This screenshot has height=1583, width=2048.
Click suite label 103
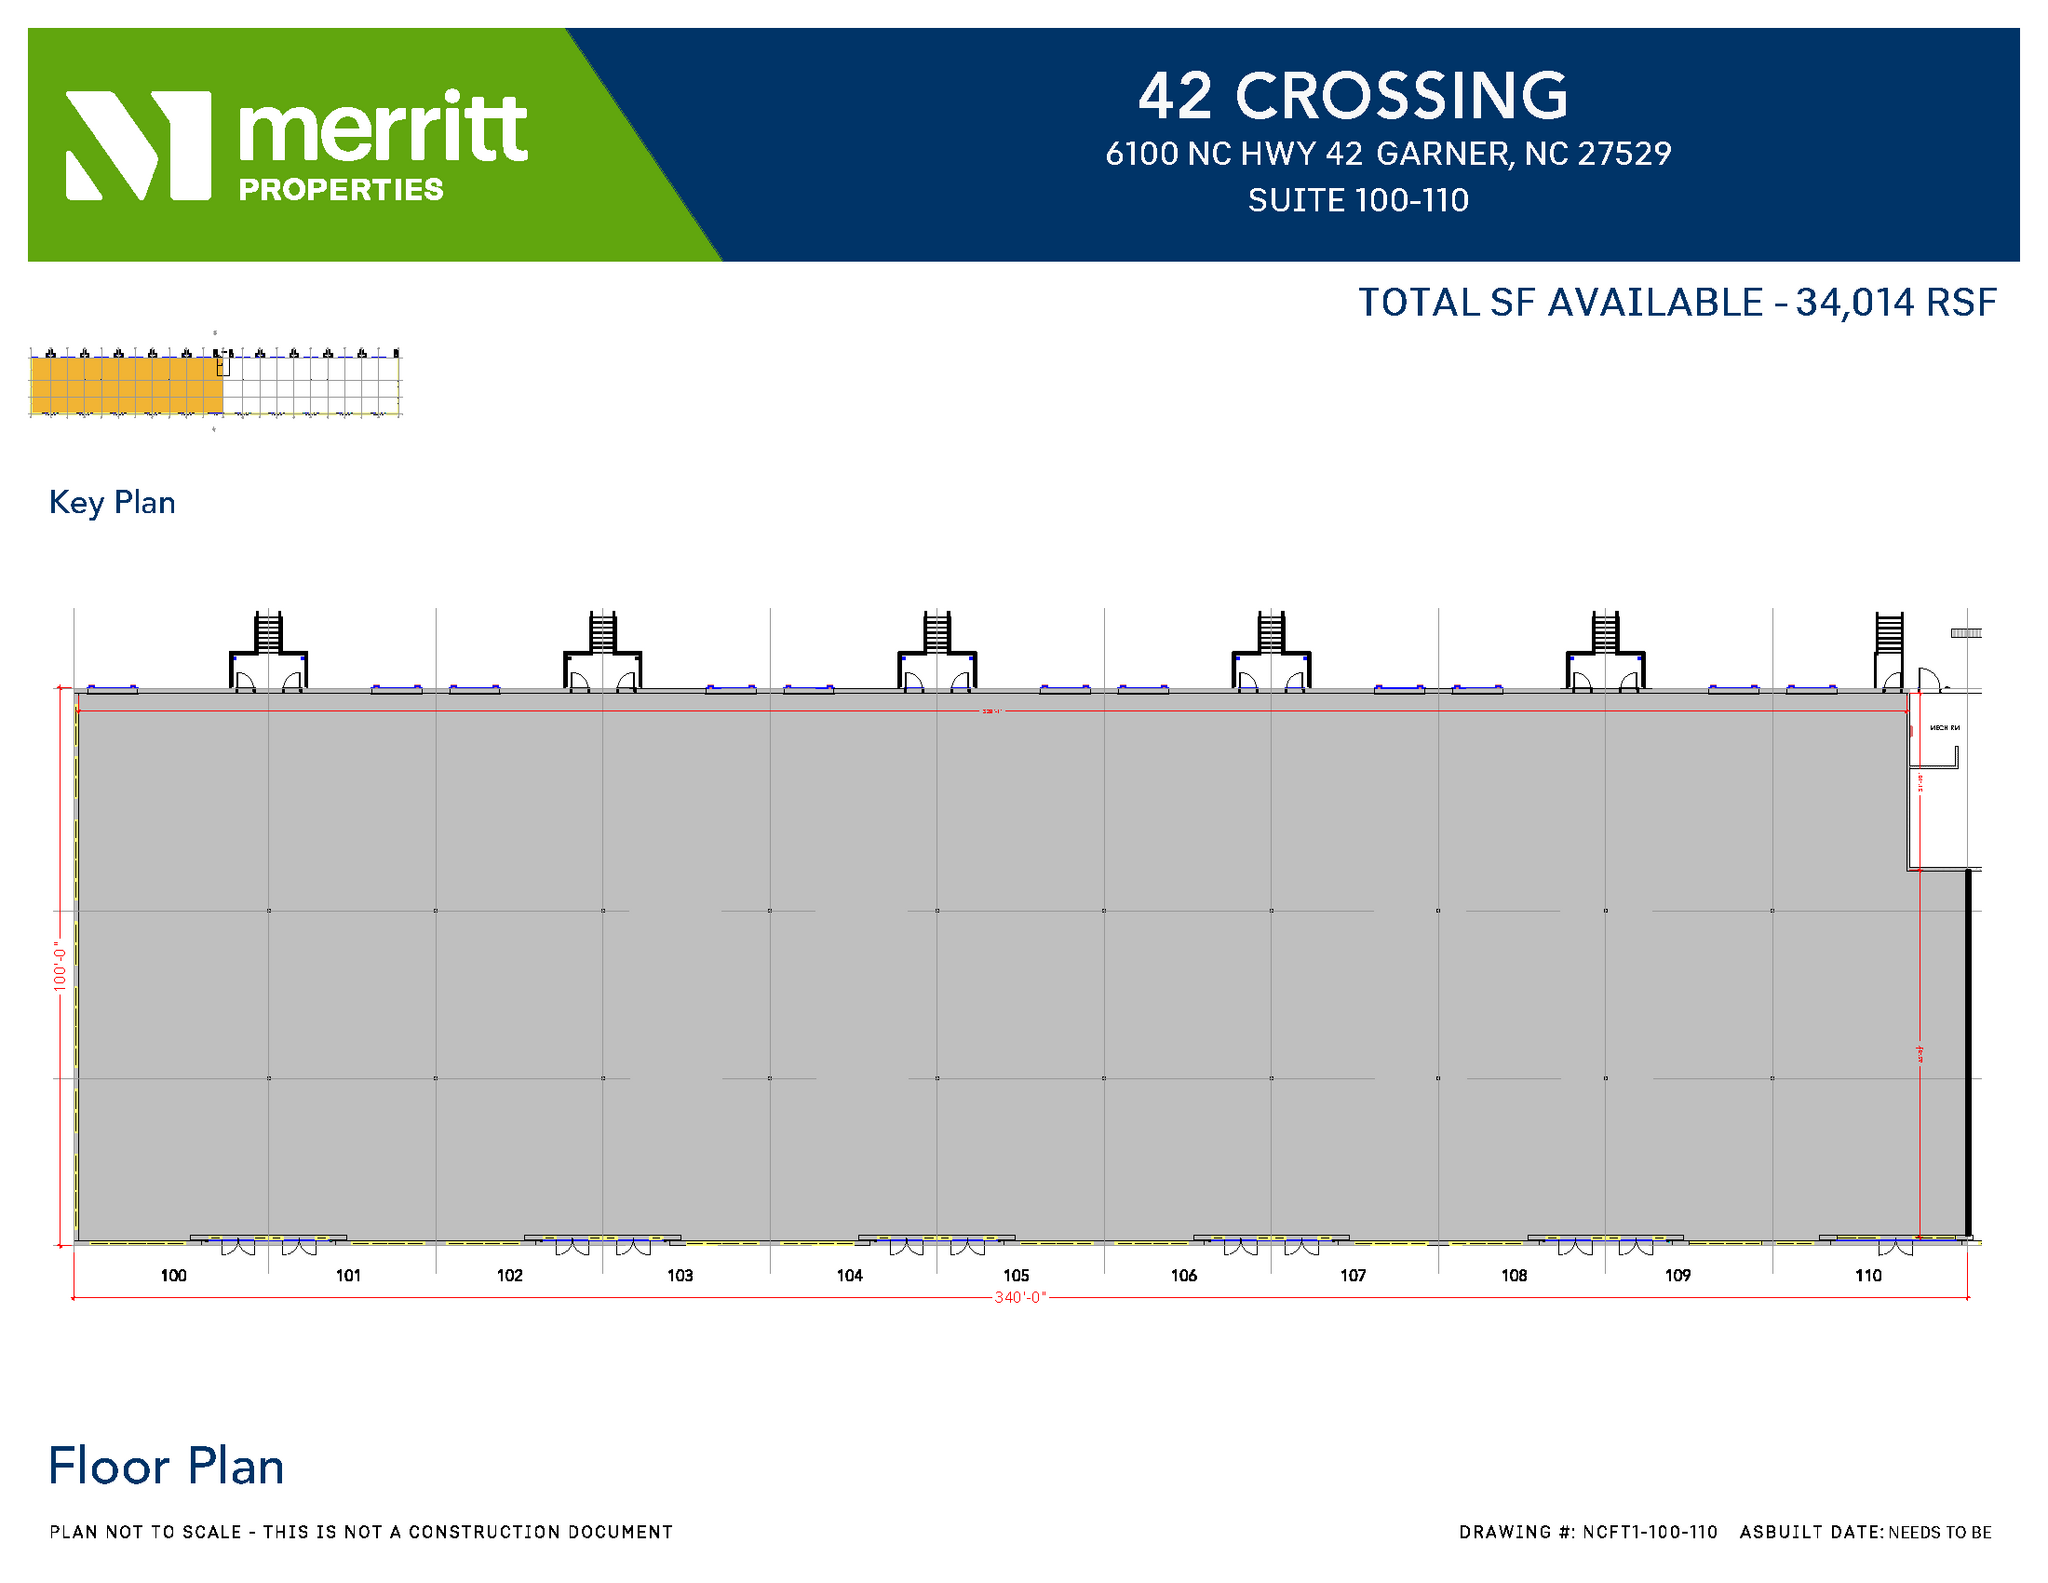(x=680, y=1275)
